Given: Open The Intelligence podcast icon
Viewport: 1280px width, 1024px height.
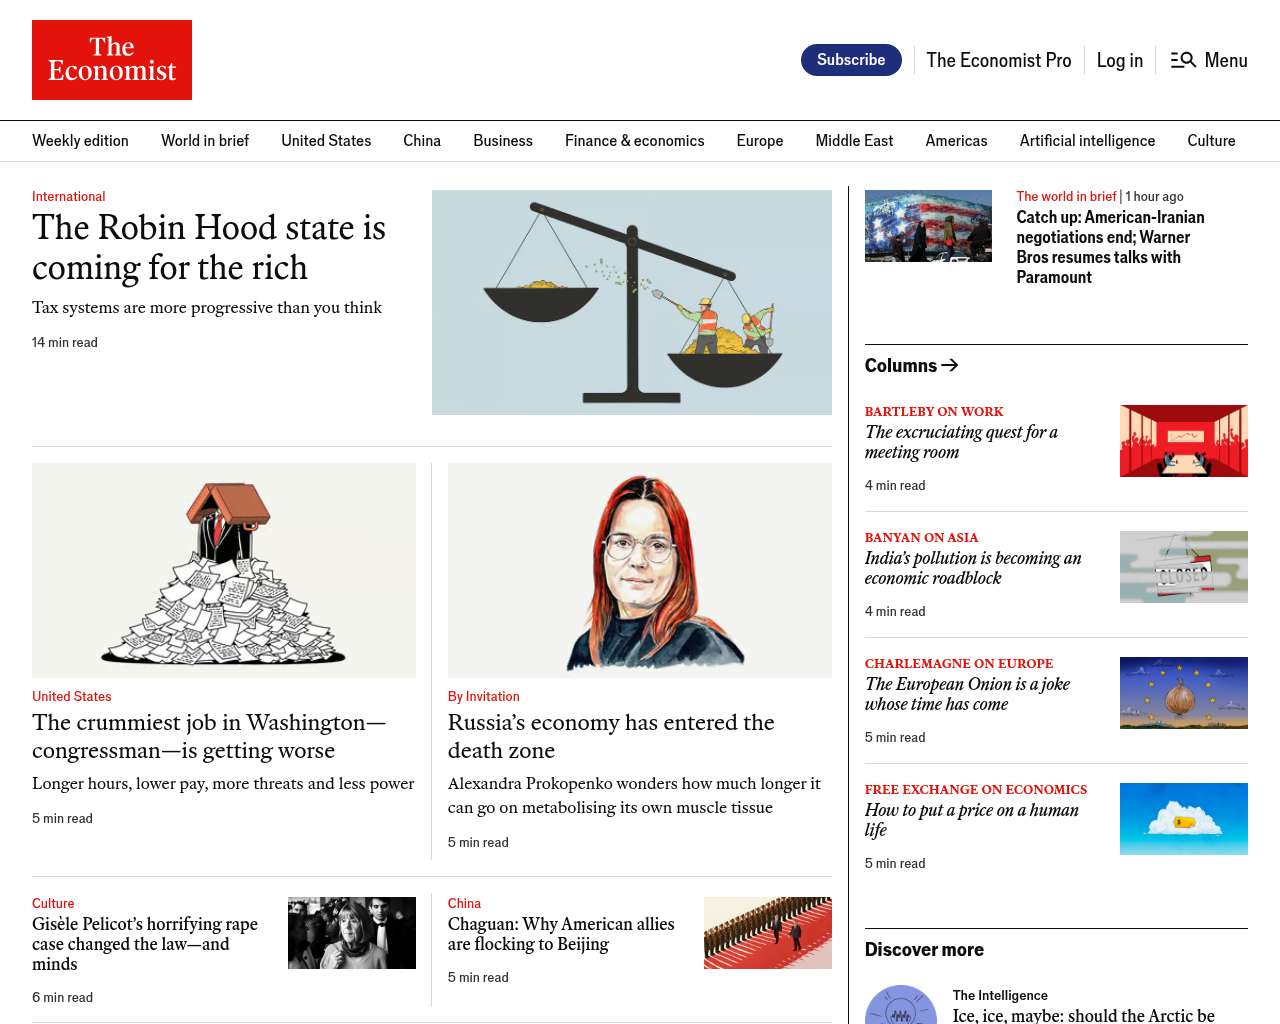Looking at the screenshot, I should 901,1004.
